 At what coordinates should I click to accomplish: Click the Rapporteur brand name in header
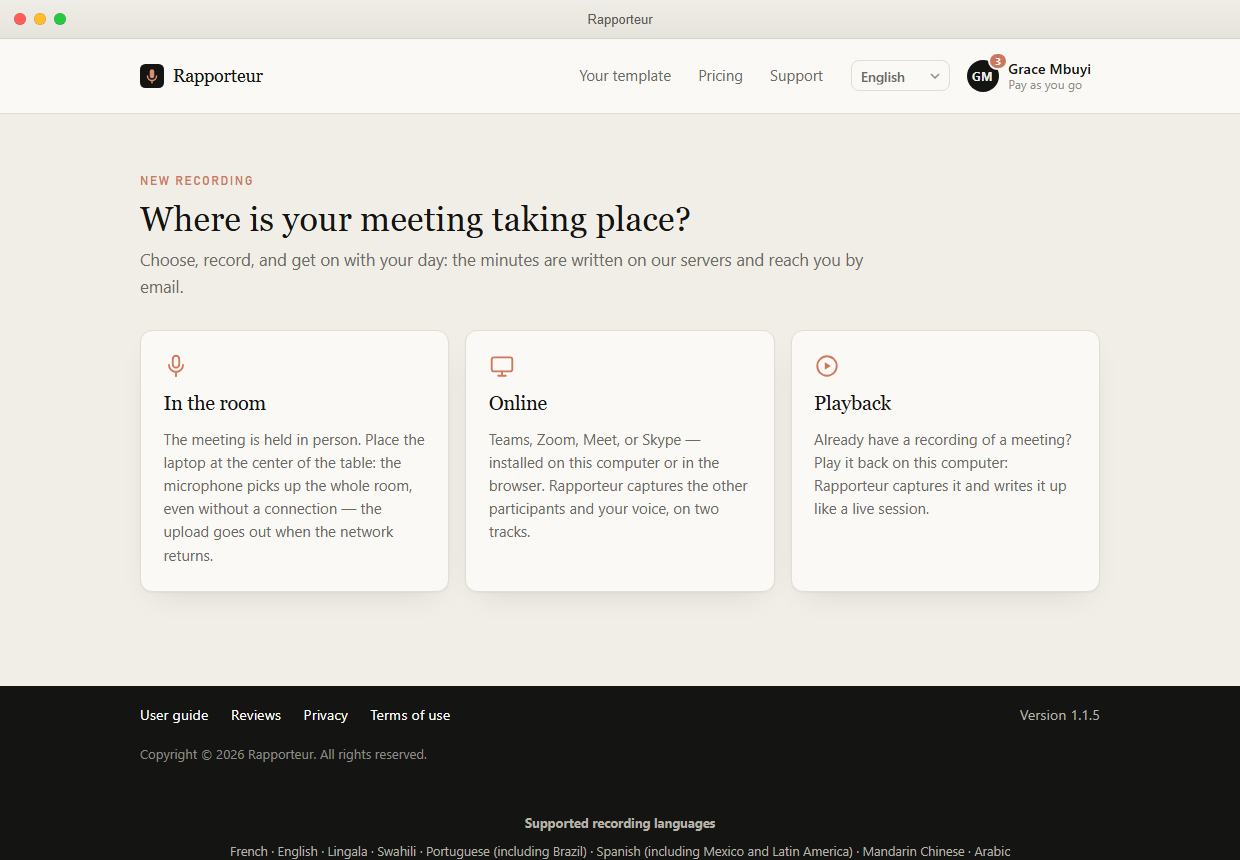[x=218, y=76]
